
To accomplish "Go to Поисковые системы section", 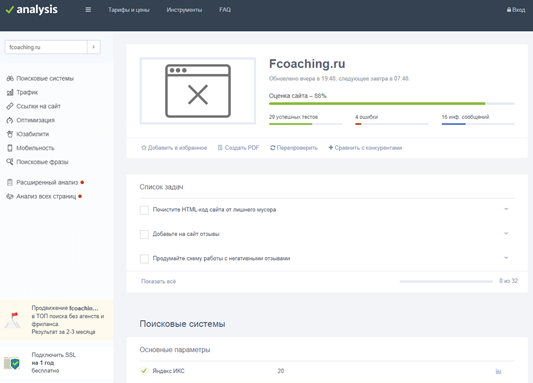I will coord(45,79).
